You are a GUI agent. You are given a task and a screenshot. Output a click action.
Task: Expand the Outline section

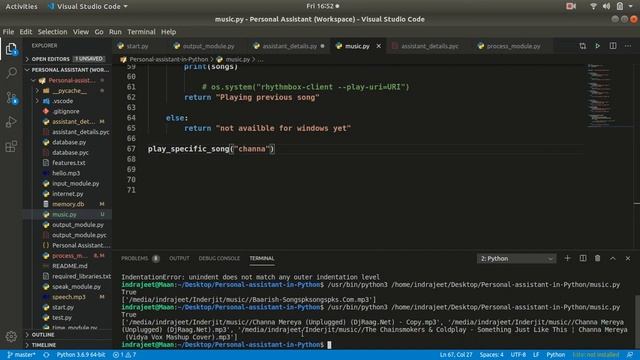[67, 335]
